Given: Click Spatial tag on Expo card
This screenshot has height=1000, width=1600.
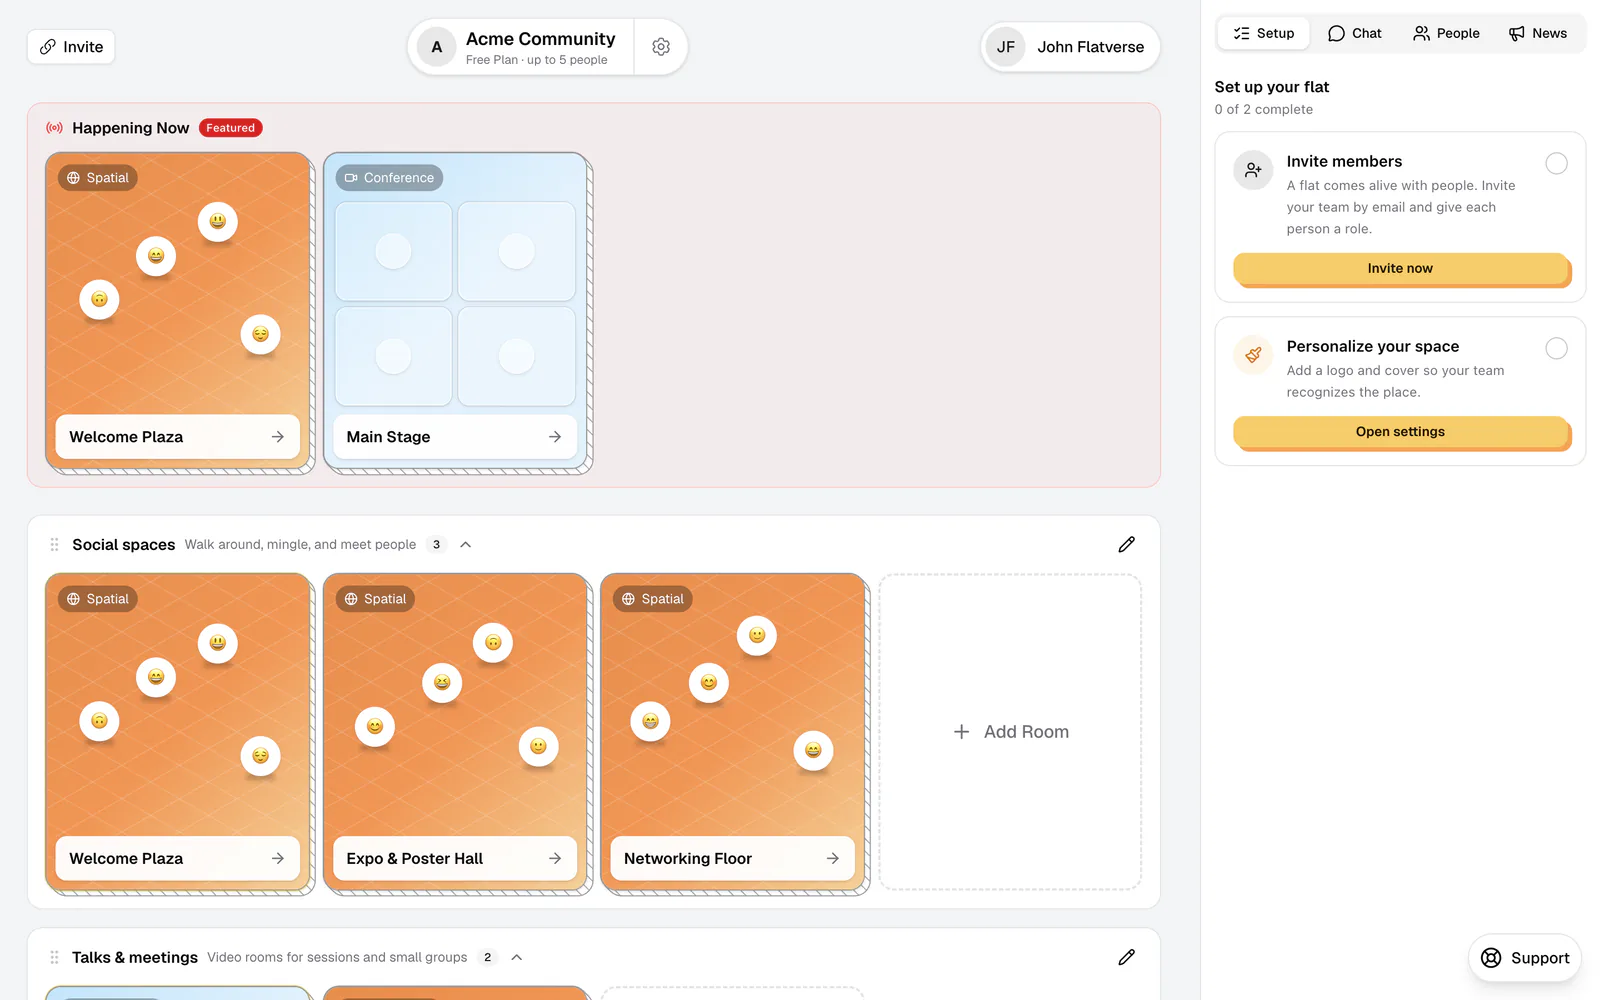Looking at the screenshot, I should pos(375,599).
